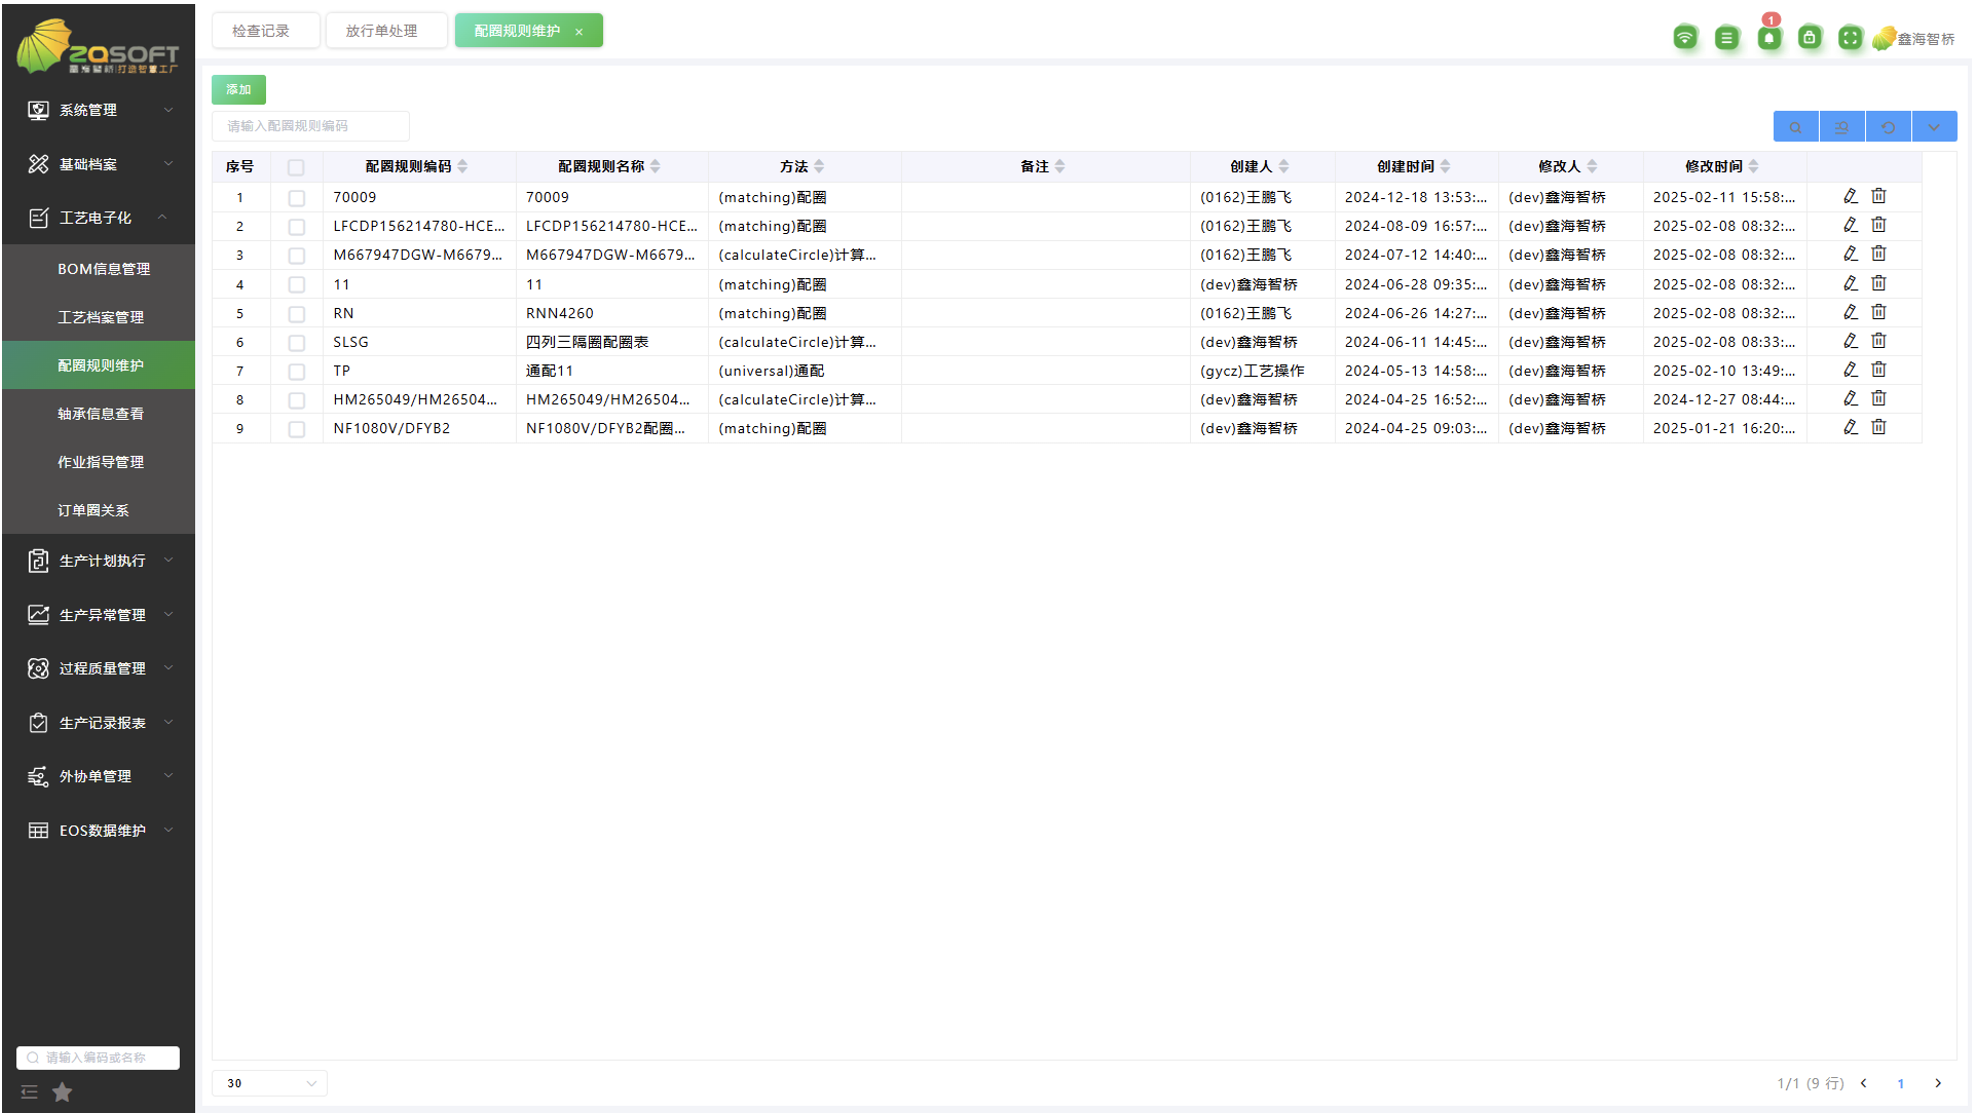Check the box for row LFCDP156214780-HCE
The width and height of the screenshot is (1972, 1114).
(296, 227)
